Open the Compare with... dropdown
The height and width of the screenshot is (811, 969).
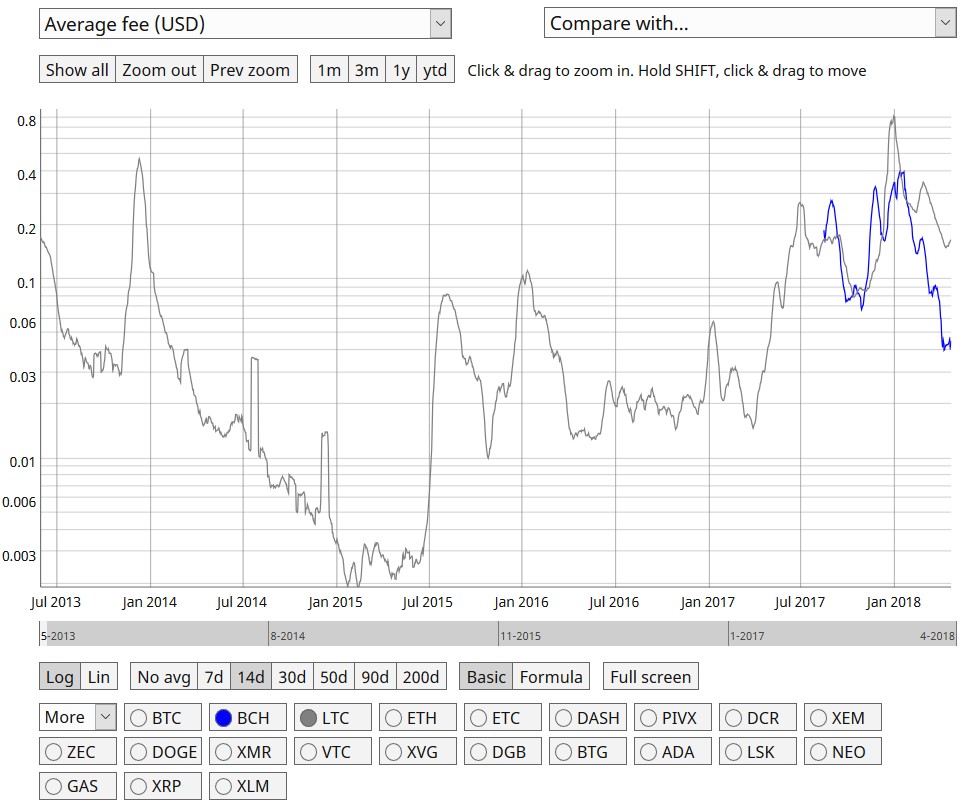pos(750,23)
